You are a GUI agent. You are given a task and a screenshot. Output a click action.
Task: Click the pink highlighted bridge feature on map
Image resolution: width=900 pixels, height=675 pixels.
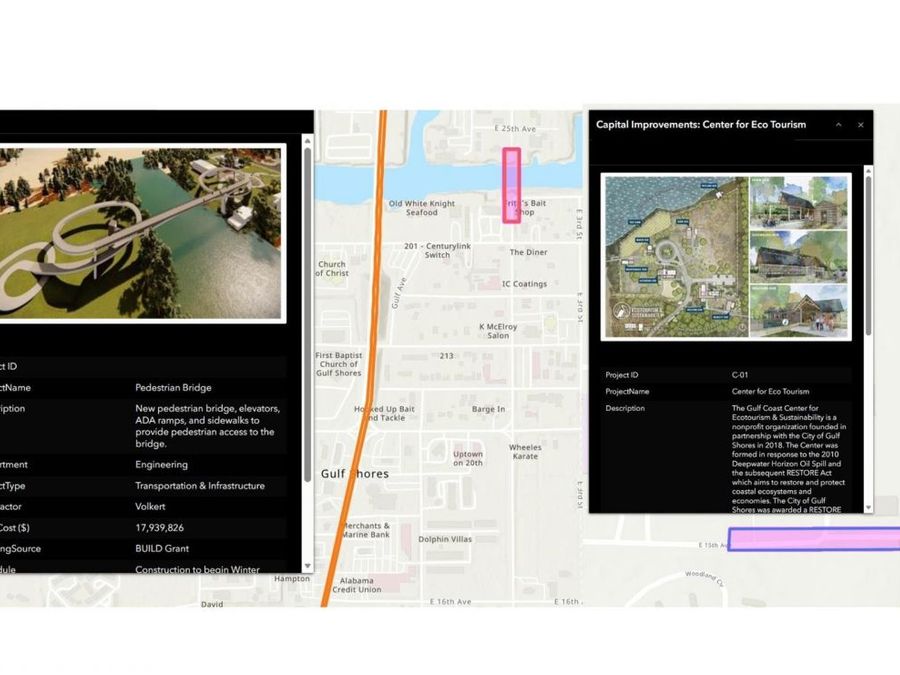(511, 184)
